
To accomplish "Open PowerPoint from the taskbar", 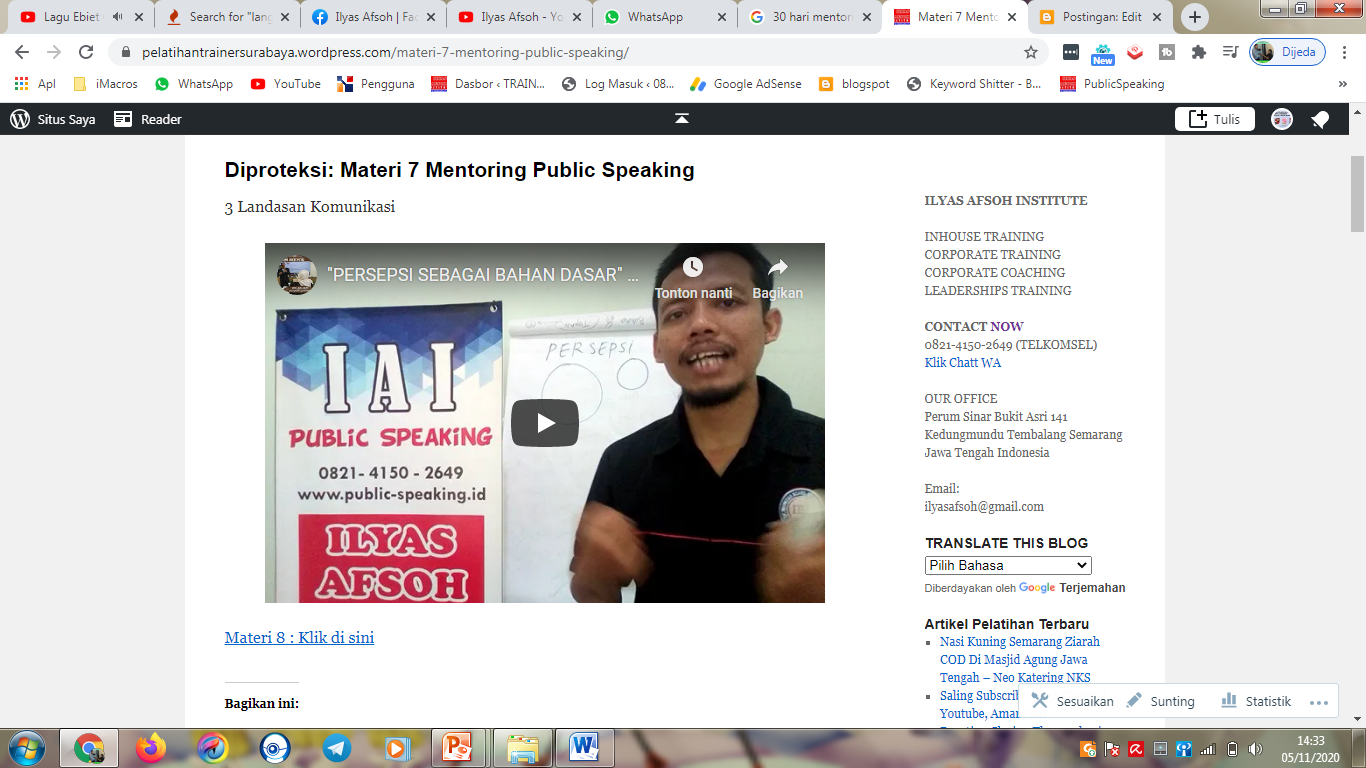I will coord(458,748).
